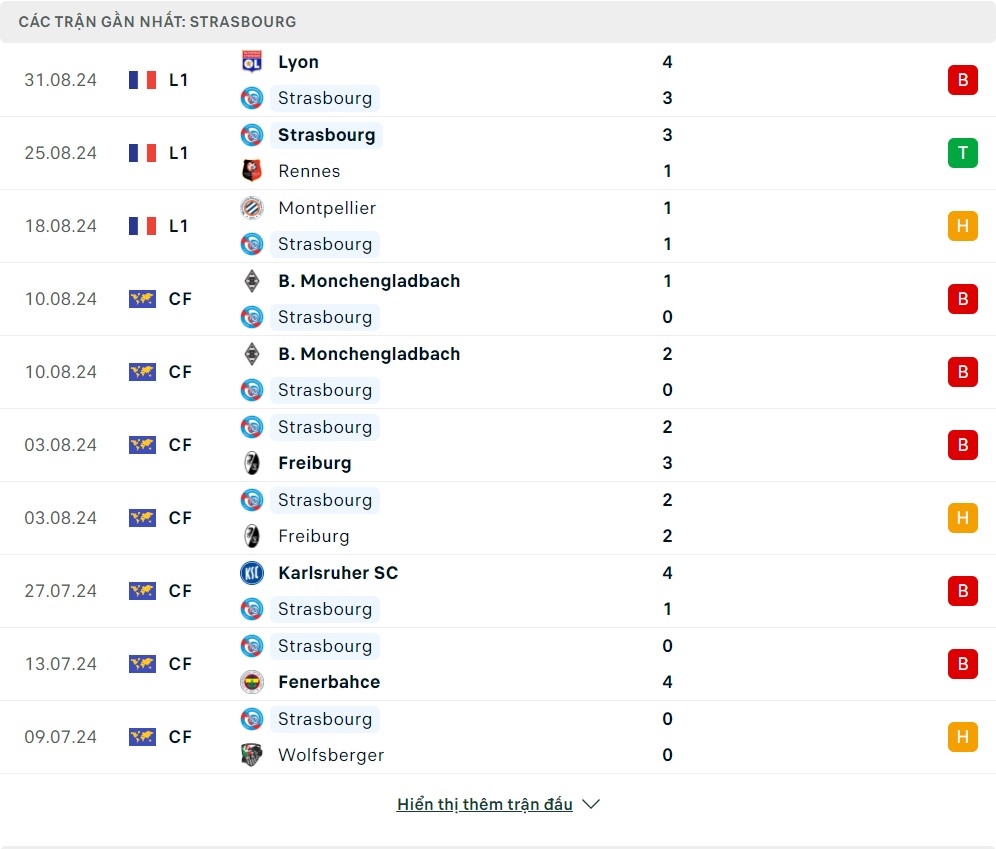
Task: Expand more matches with the chevron arrow
Action: pyautogui.click(x=591, y=804)
